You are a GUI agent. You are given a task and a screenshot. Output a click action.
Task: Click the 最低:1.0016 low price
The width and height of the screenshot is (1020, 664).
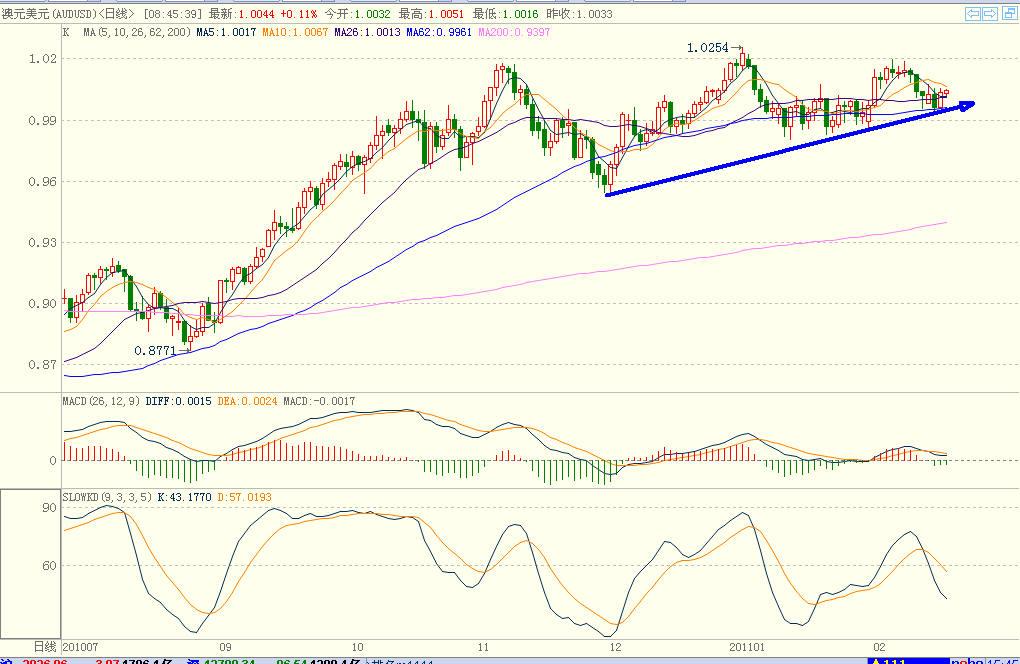click(x=505, y=14)
